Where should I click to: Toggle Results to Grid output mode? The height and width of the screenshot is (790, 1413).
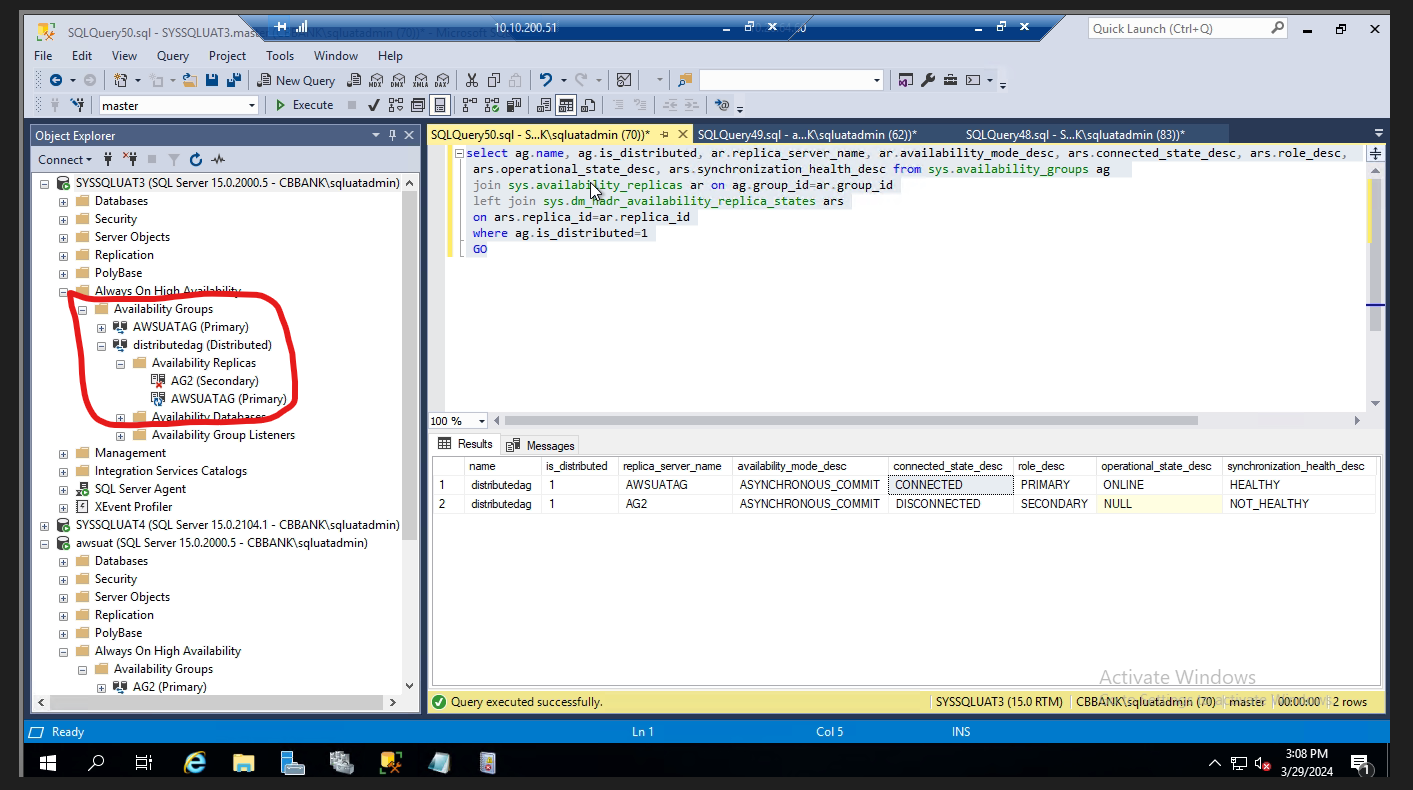566,105
